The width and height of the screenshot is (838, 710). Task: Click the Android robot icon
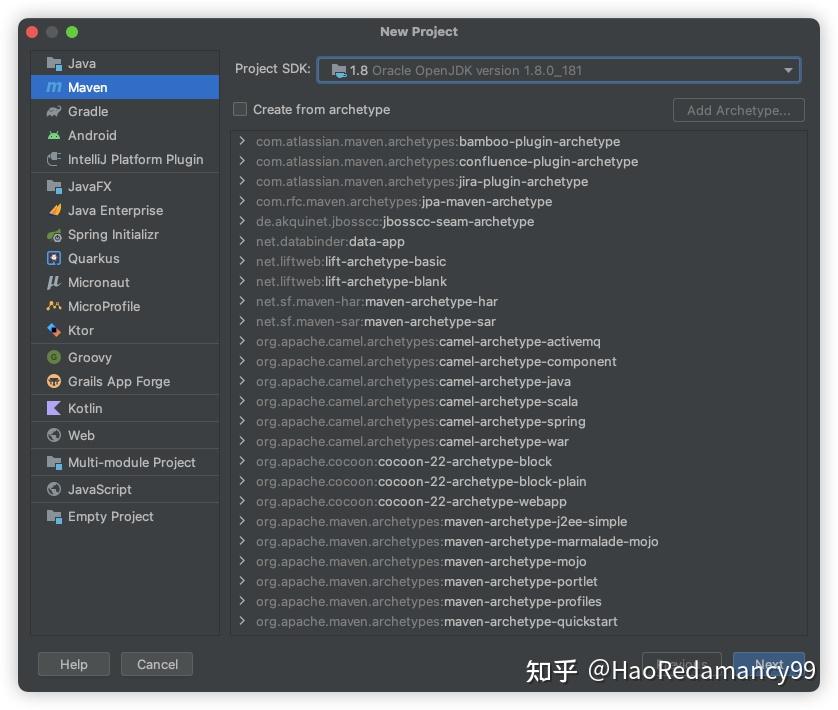[54, 135]
